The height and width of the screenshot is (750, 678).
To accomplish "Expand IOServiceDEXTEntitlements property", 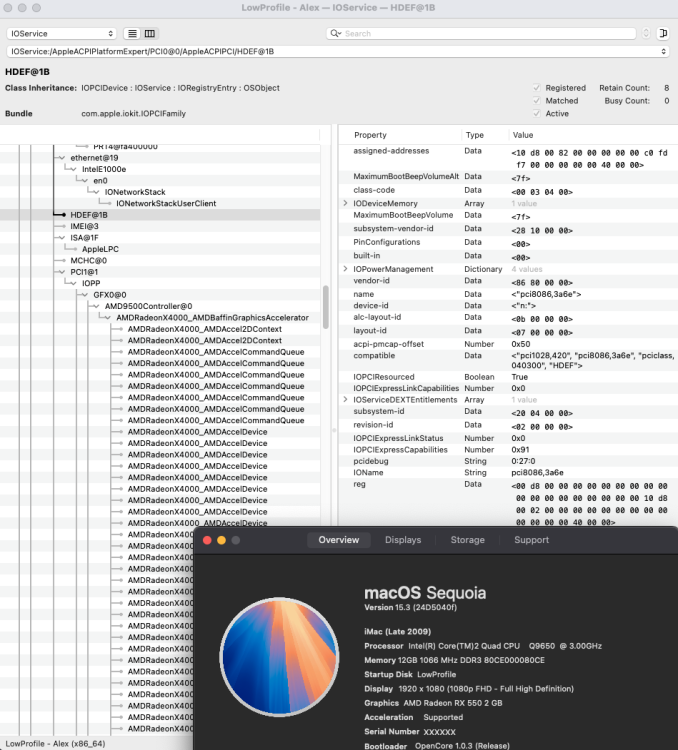I will point(345,399).
